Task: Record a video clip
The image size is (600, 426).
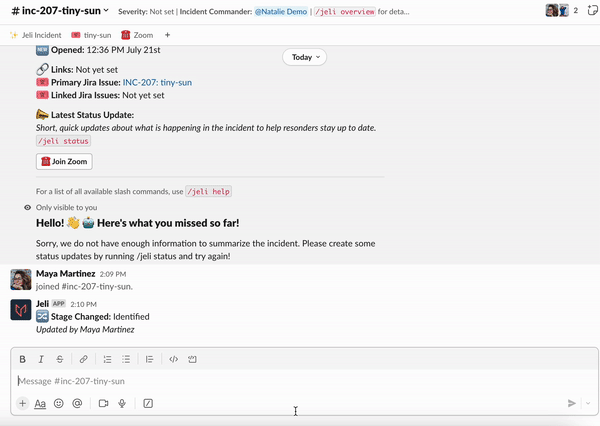Action: coord(103,403)
